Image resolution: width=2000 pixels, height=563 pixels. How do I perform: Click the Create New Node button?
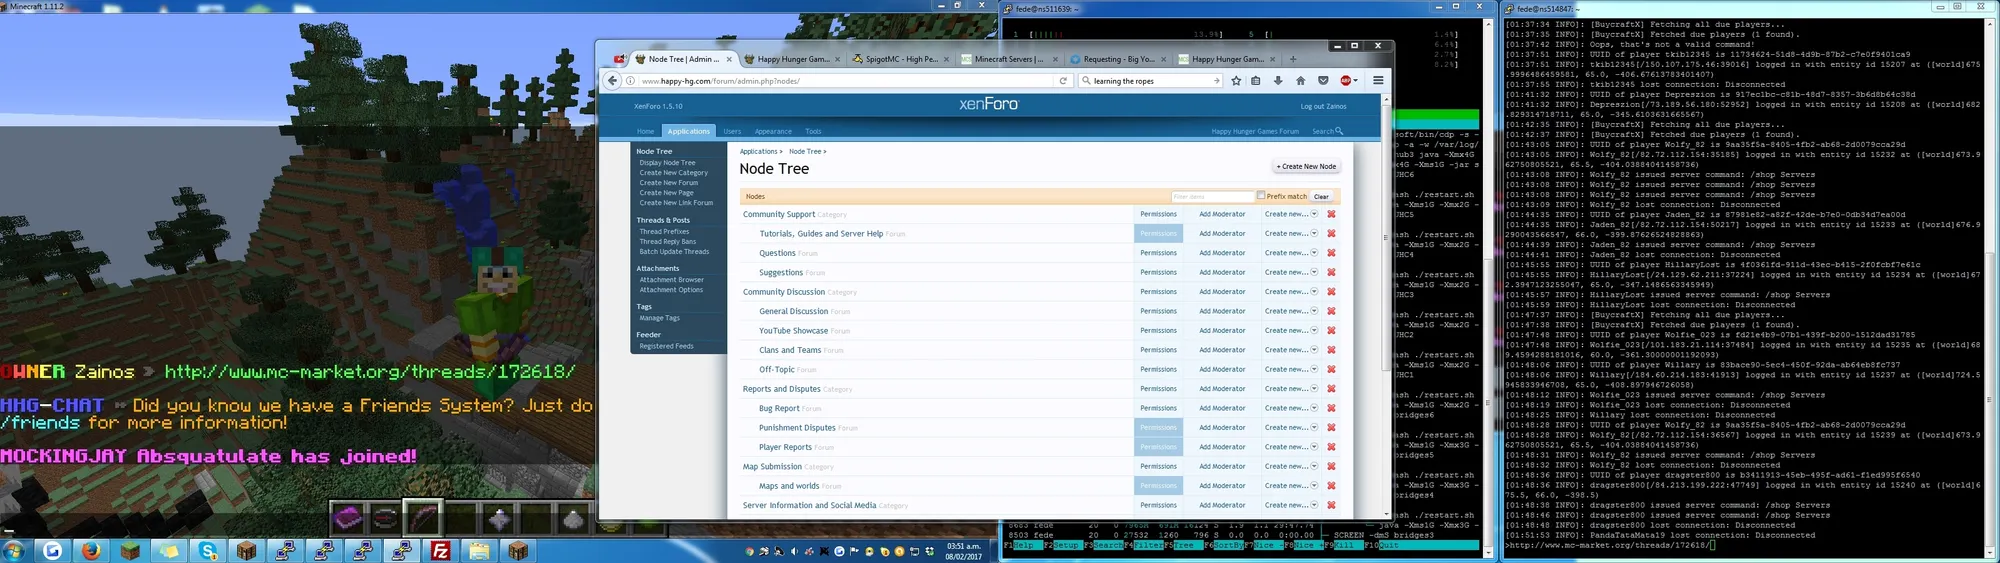pyautogui.click(x=1306, y=167)
